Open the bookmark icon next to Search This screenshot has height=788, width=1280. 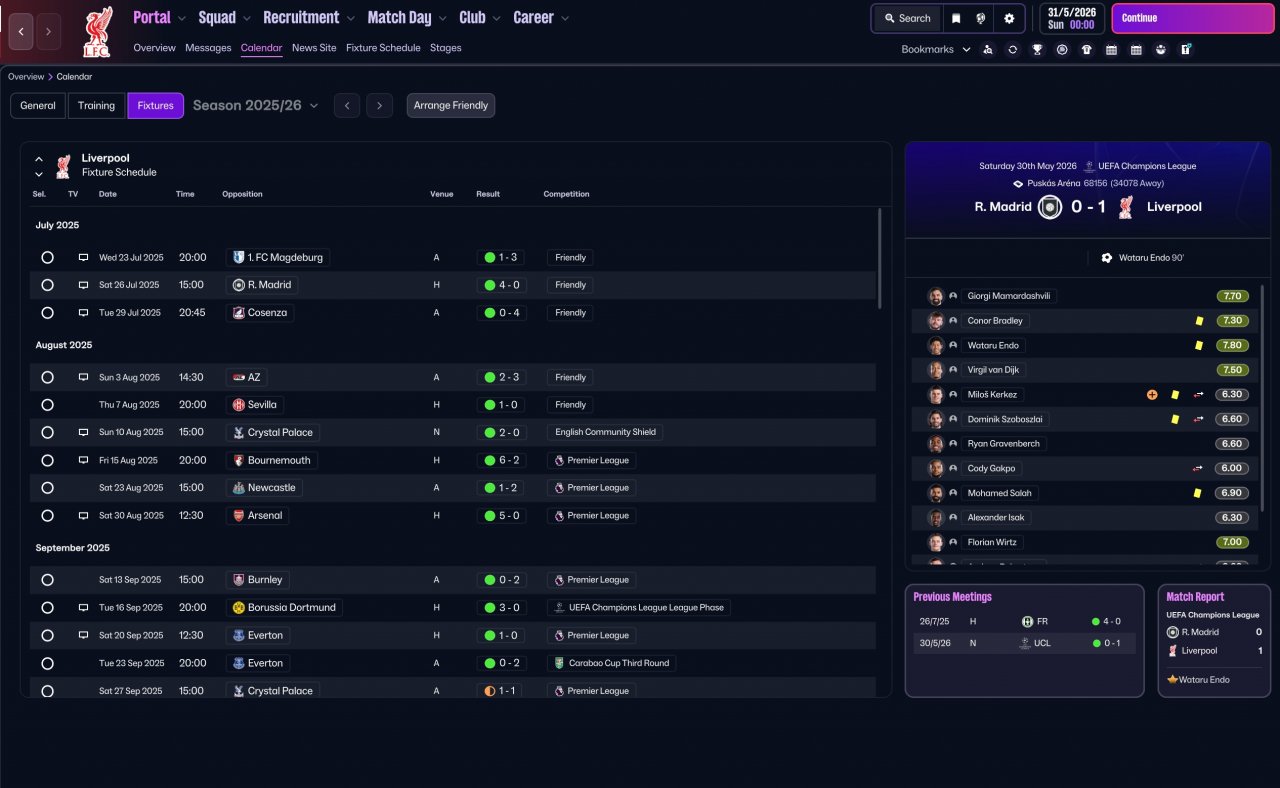pos(956,18)
